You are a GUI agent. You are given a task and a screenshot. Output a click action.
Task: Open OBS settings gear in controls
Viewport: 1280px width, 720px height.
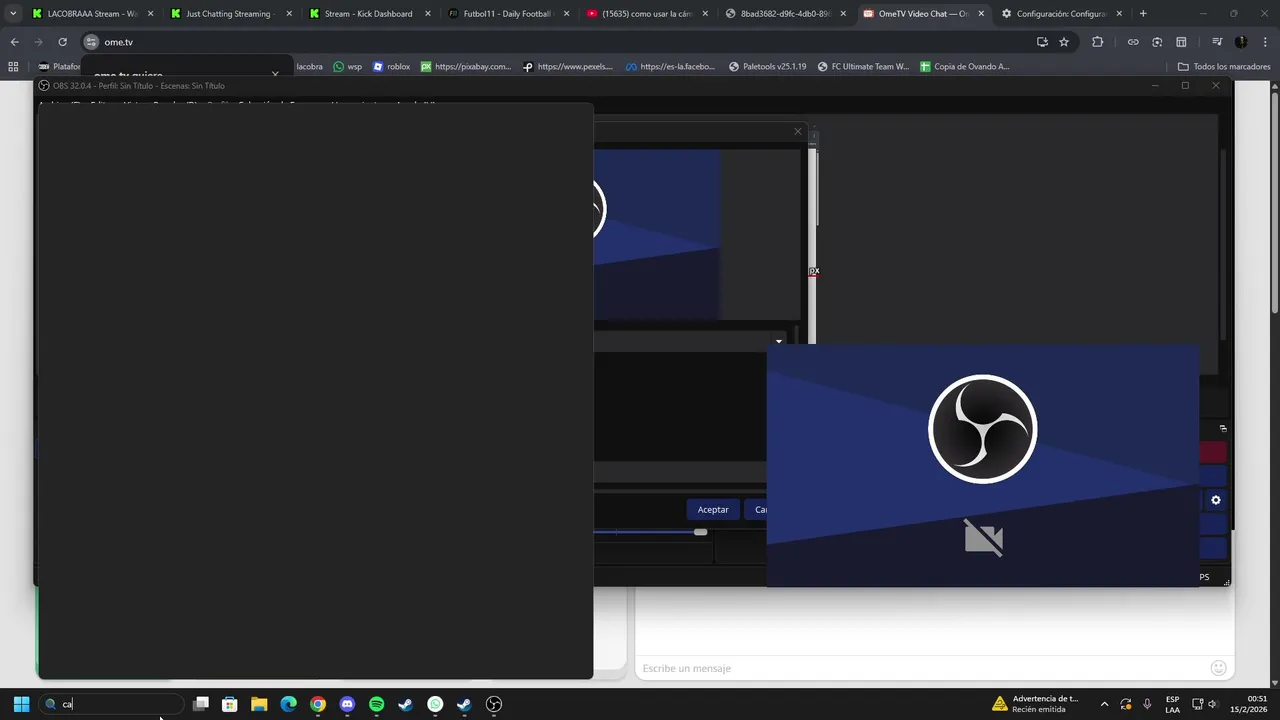(1216, 500)
